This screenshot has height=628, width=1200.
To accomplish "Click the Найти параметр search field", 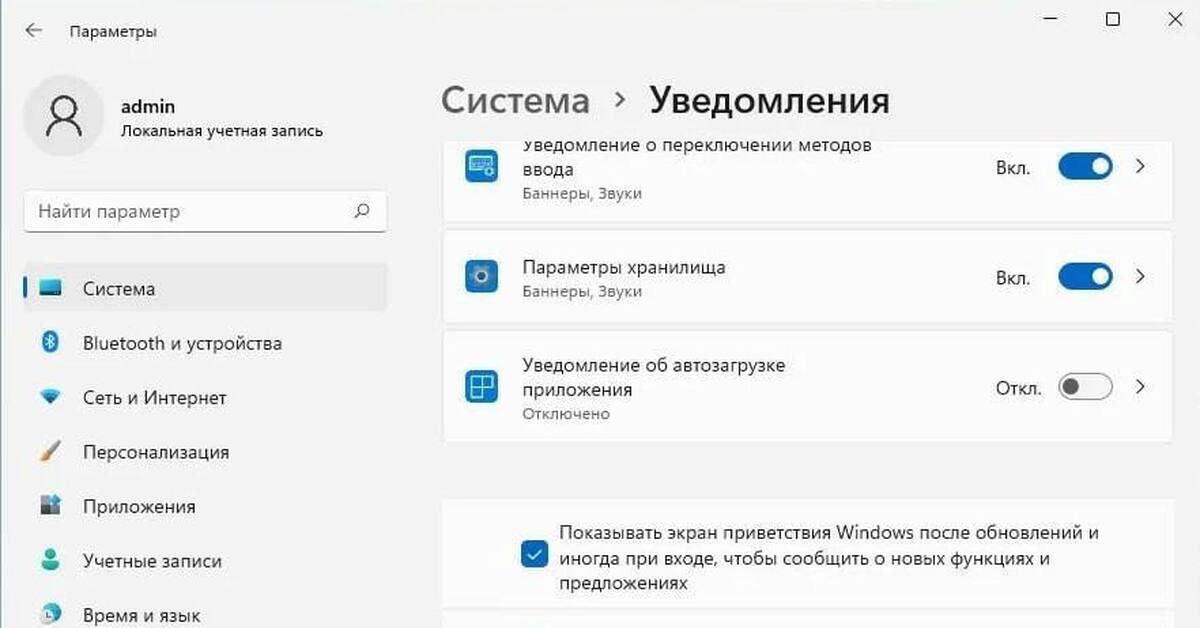I will [205, 211].
